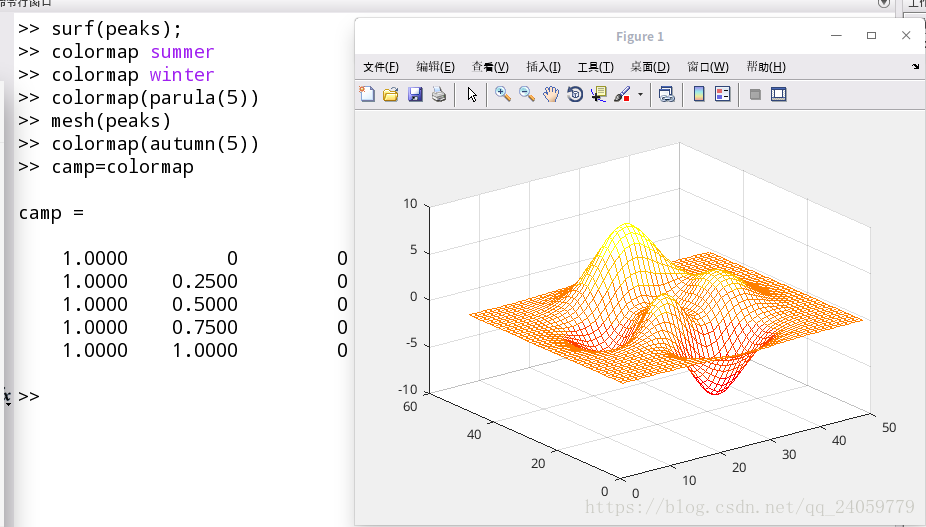Select the Edit Plot arrow tool
This screenshot has height=527, width=926.
coord(472,95)
